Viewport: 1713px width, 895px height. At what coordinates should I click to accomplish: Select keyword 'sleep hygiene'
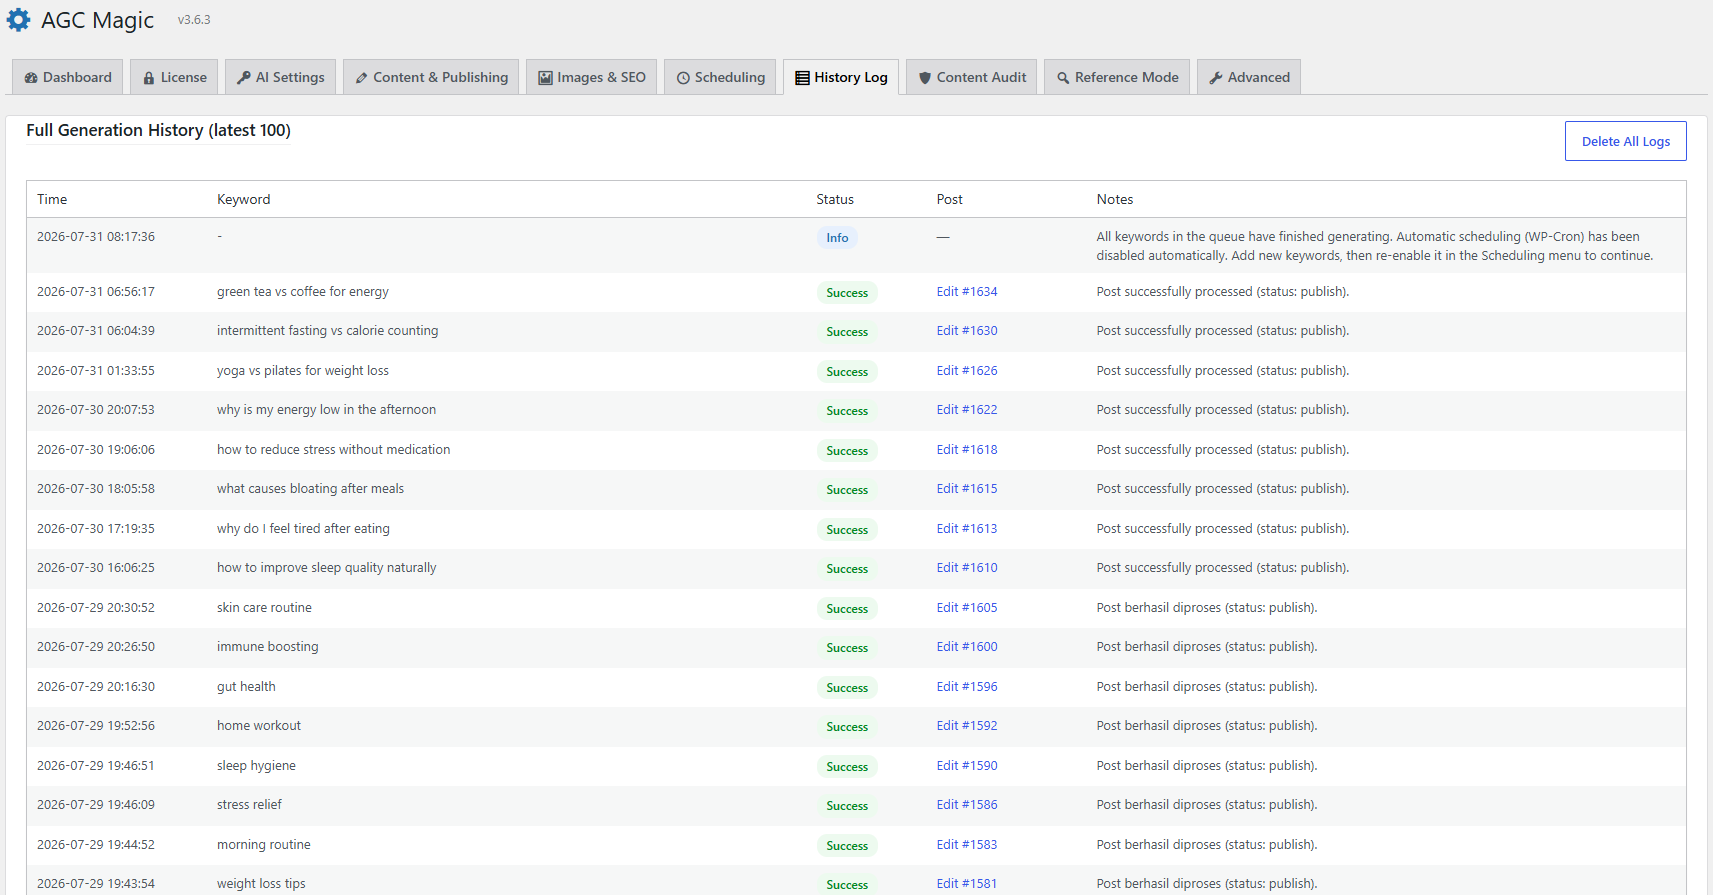(256, 766)
